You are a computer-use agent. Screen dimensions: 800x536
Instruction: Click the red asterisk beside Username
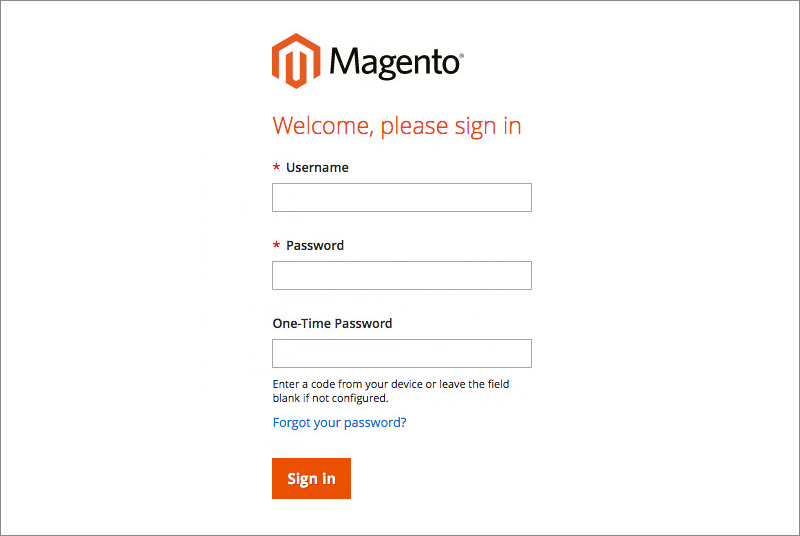tap(276, 167)
